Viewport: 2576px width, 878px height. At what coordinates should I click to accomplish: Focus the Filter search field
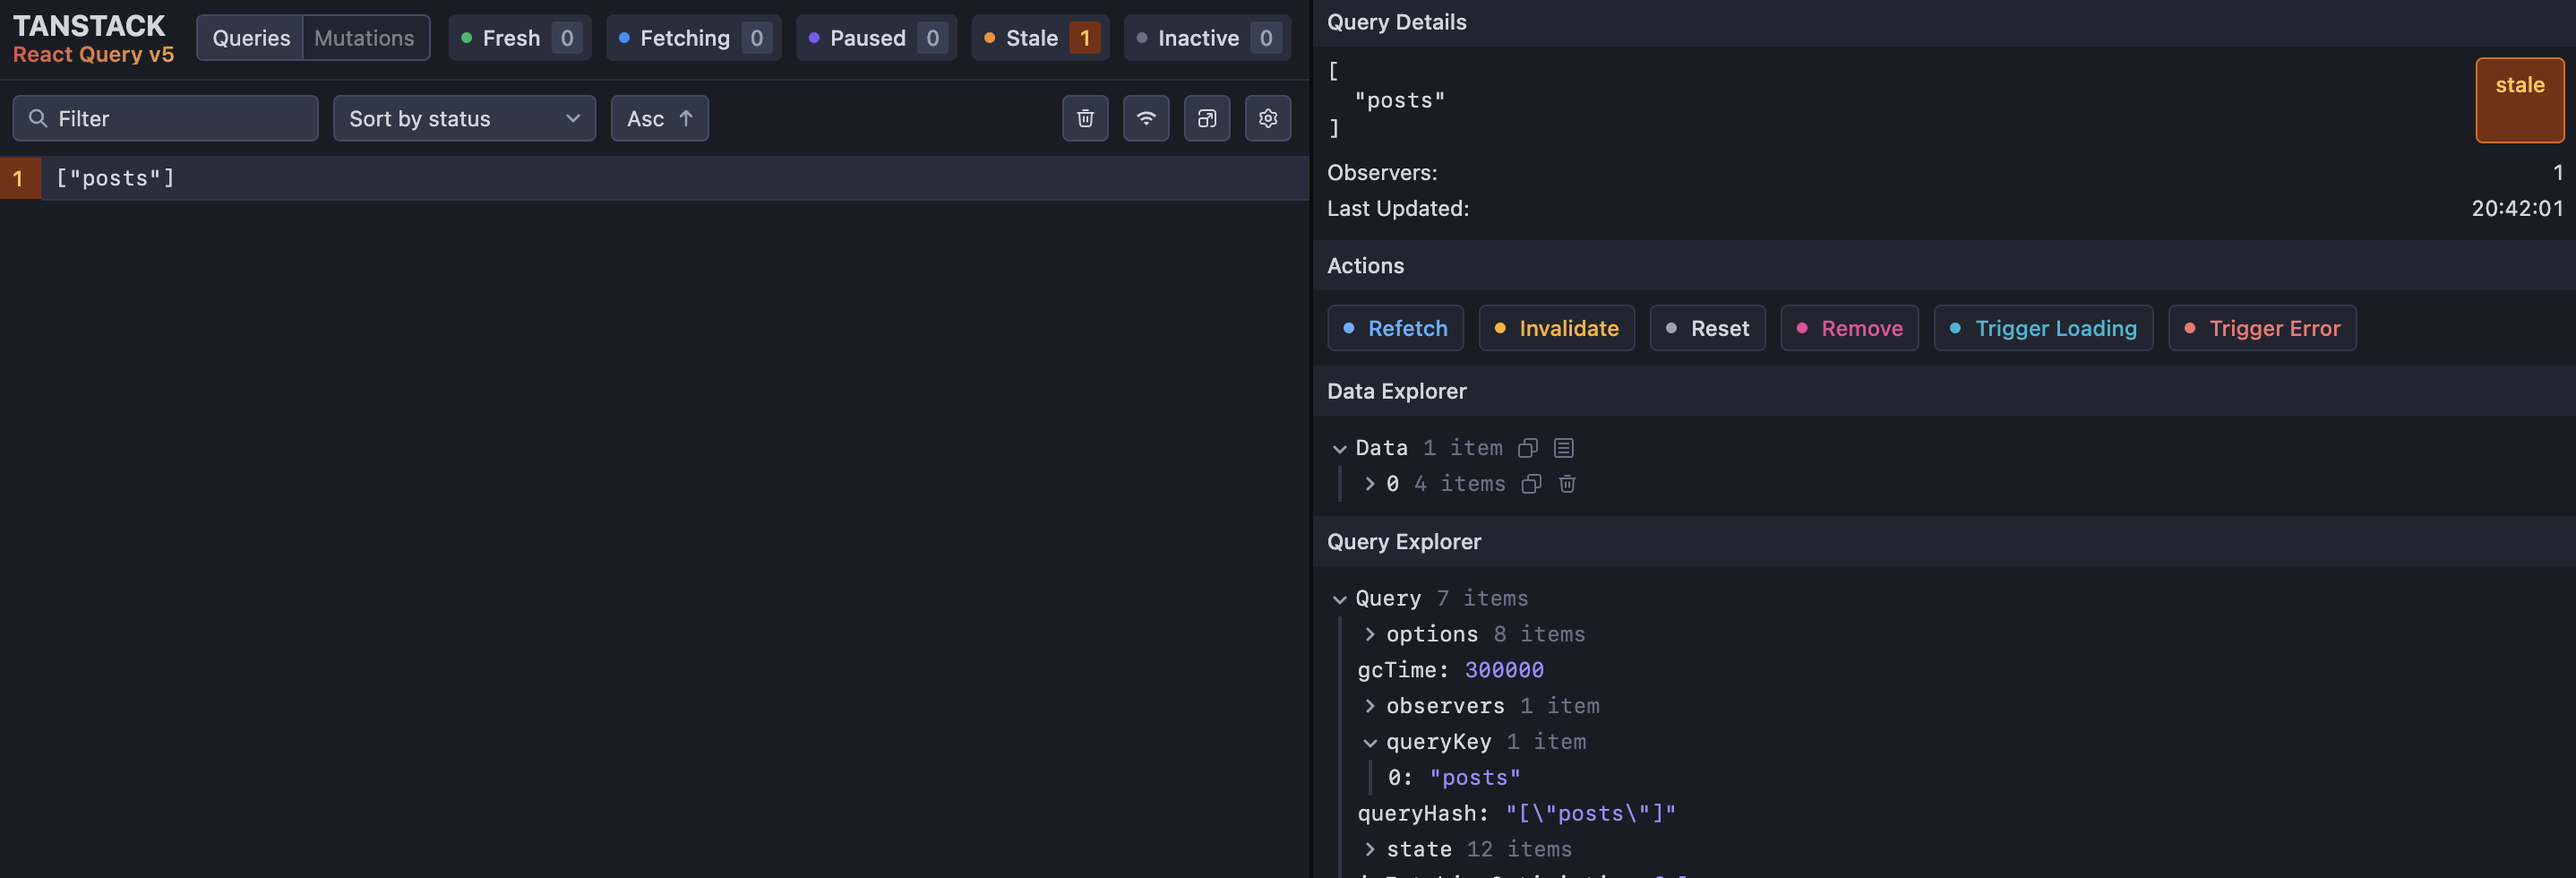pos(166,118)
